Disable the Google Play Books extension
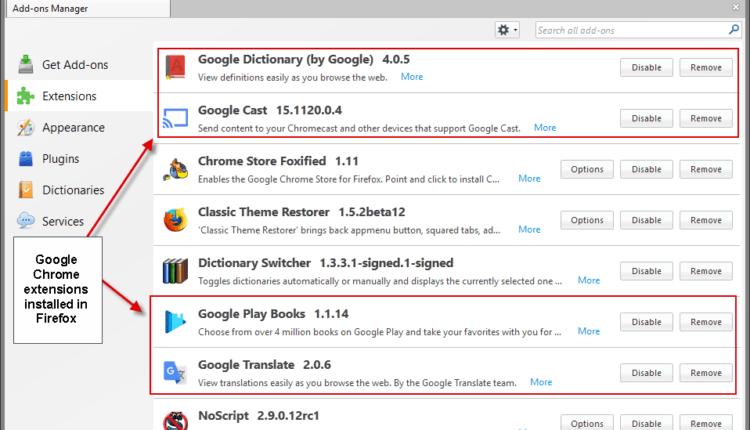The height and width of the screenshot is (430, 750). [x=646, y=322]
